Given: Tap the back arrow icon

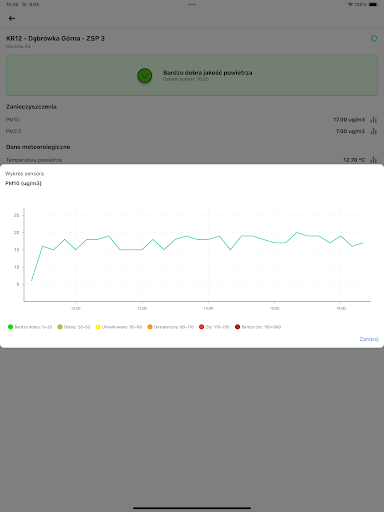Looking at the screenshot, I should point(12,18).
